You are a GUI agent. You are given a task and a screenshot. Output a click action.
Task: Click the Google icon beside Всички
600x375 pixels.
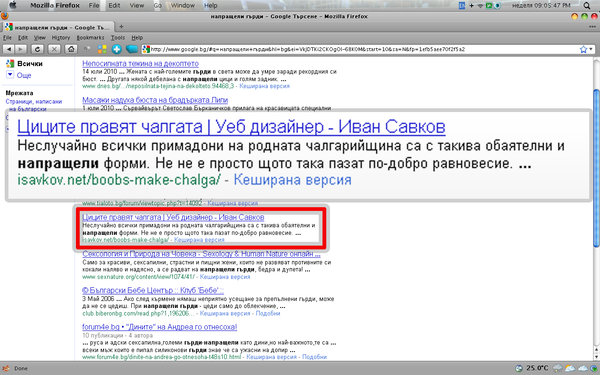point(10,64)
